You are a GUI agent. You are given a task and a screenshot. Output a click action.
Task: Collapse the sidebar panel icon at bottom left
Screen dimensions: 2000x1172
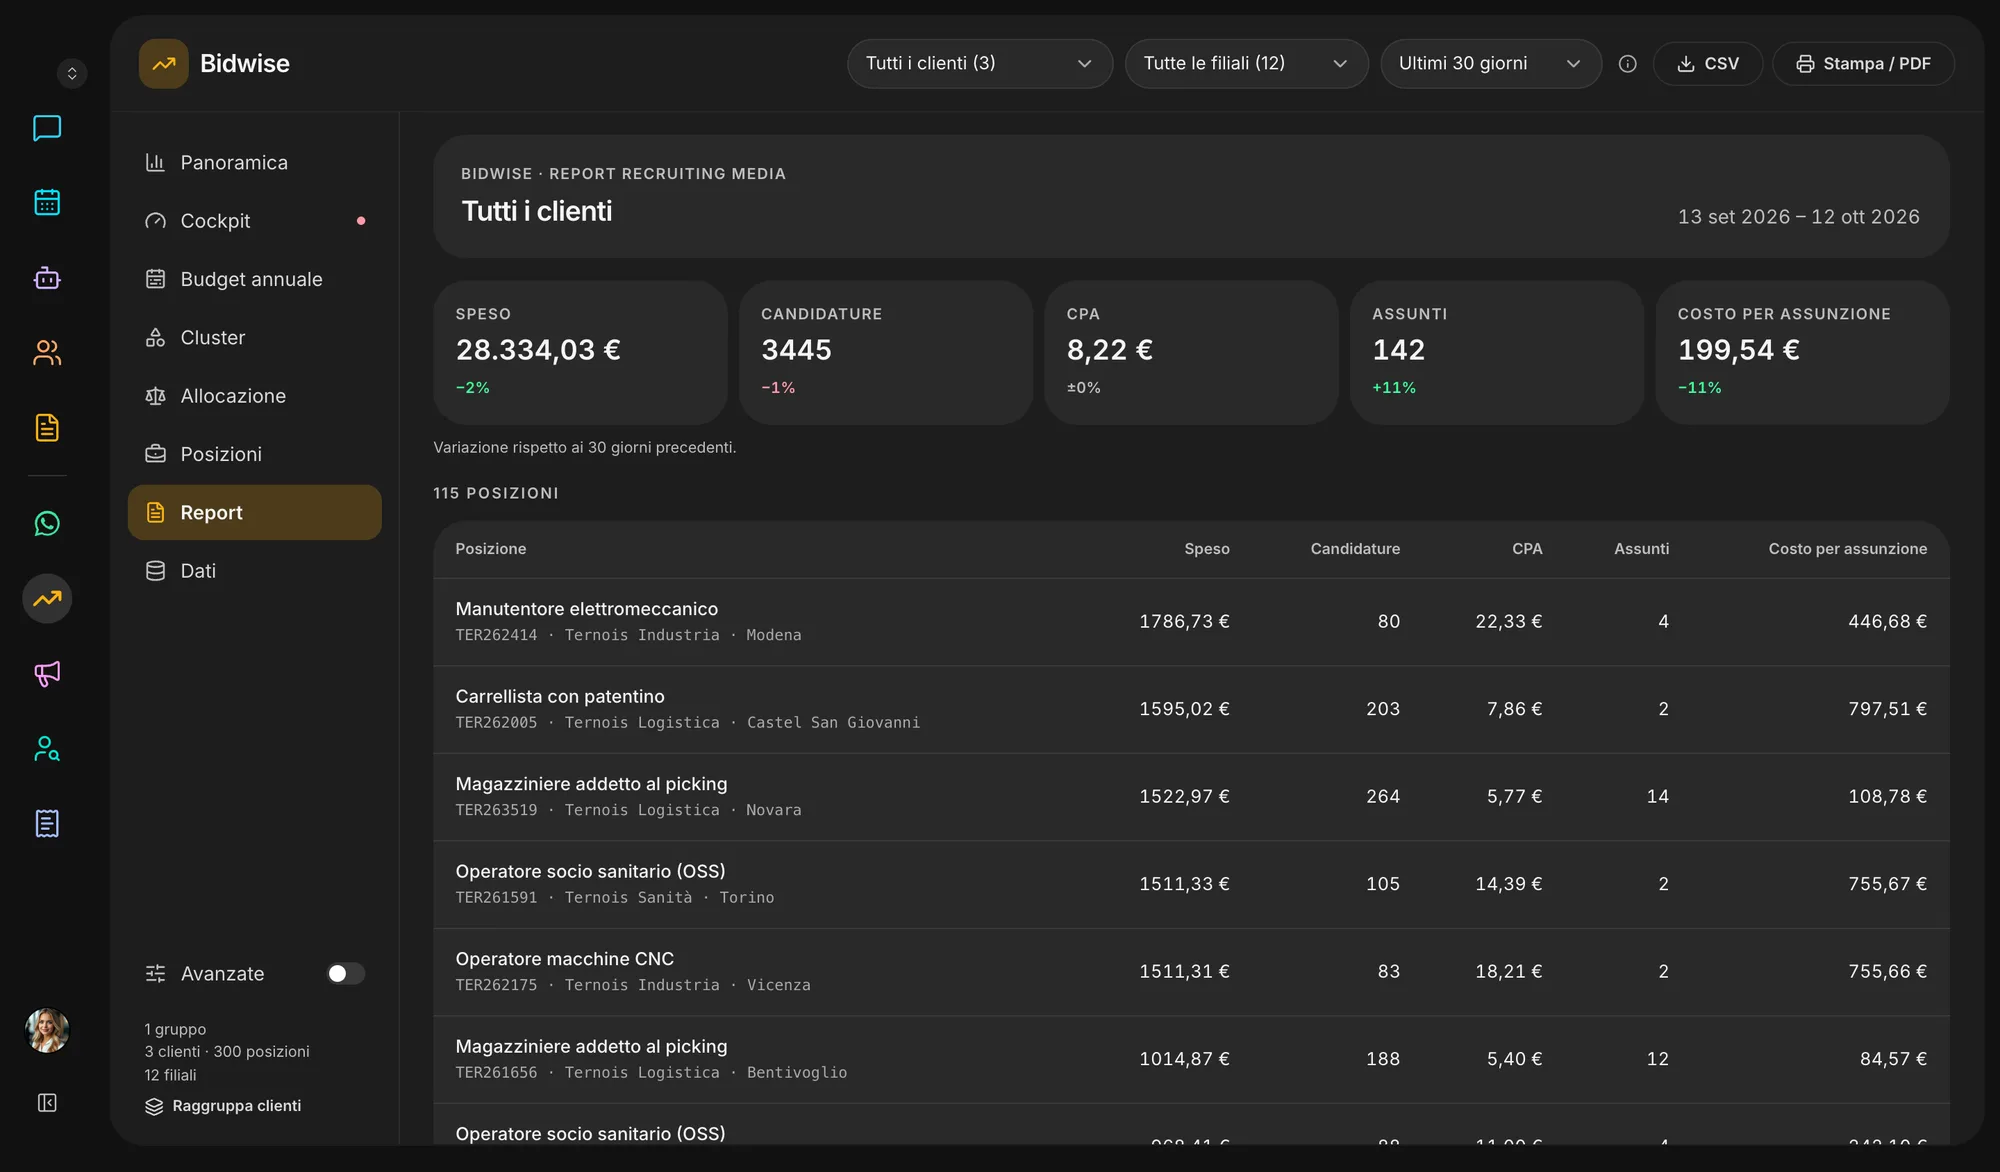47,1102
